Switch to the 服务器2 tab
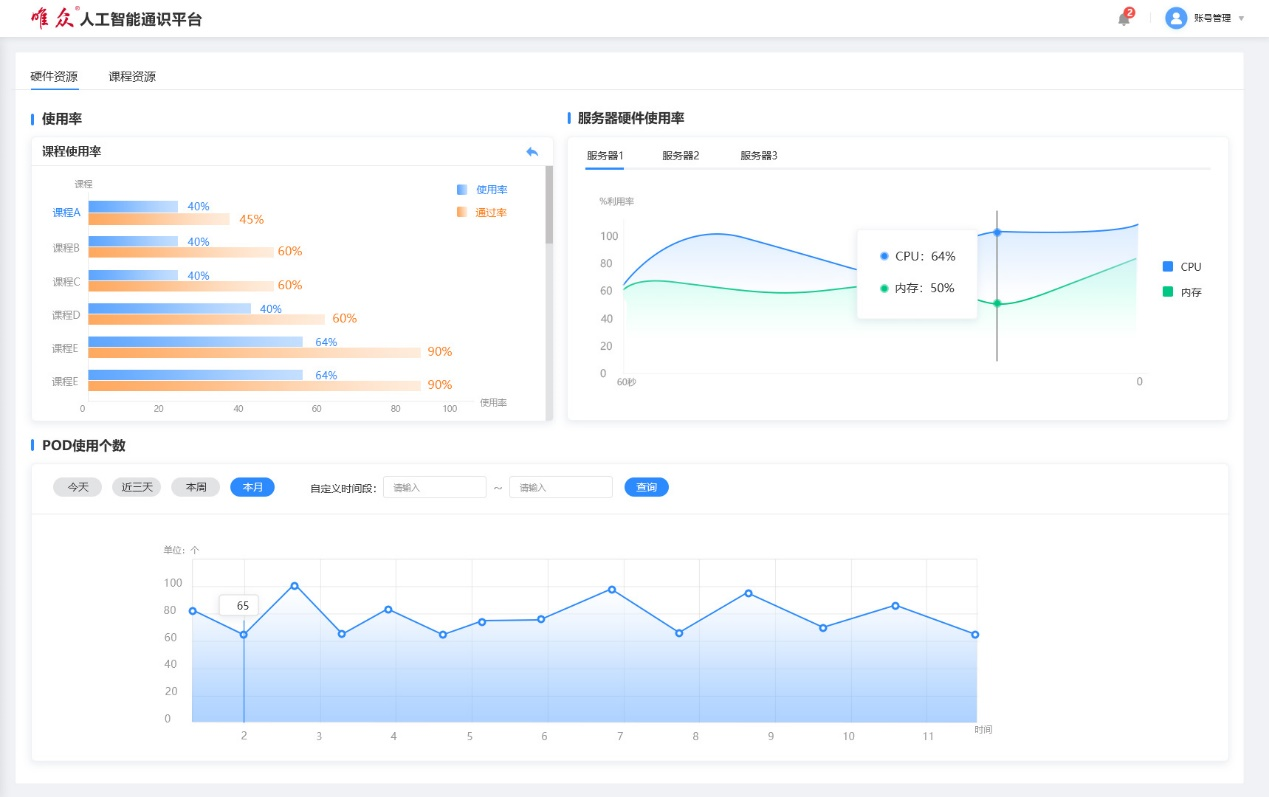 [x=680, y=155]
